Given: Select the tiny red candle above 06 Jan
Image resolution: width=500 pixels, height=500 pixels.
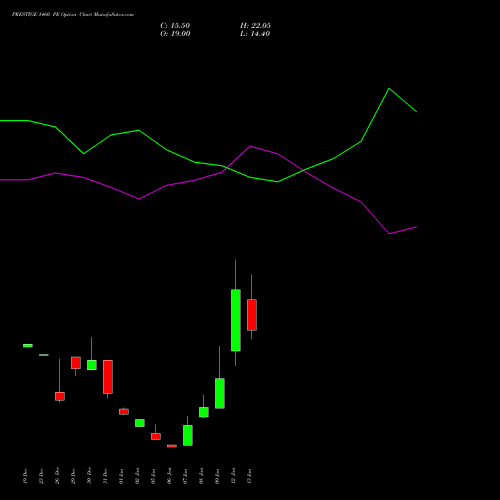Looking at the screenshot, I should [172, 446].
